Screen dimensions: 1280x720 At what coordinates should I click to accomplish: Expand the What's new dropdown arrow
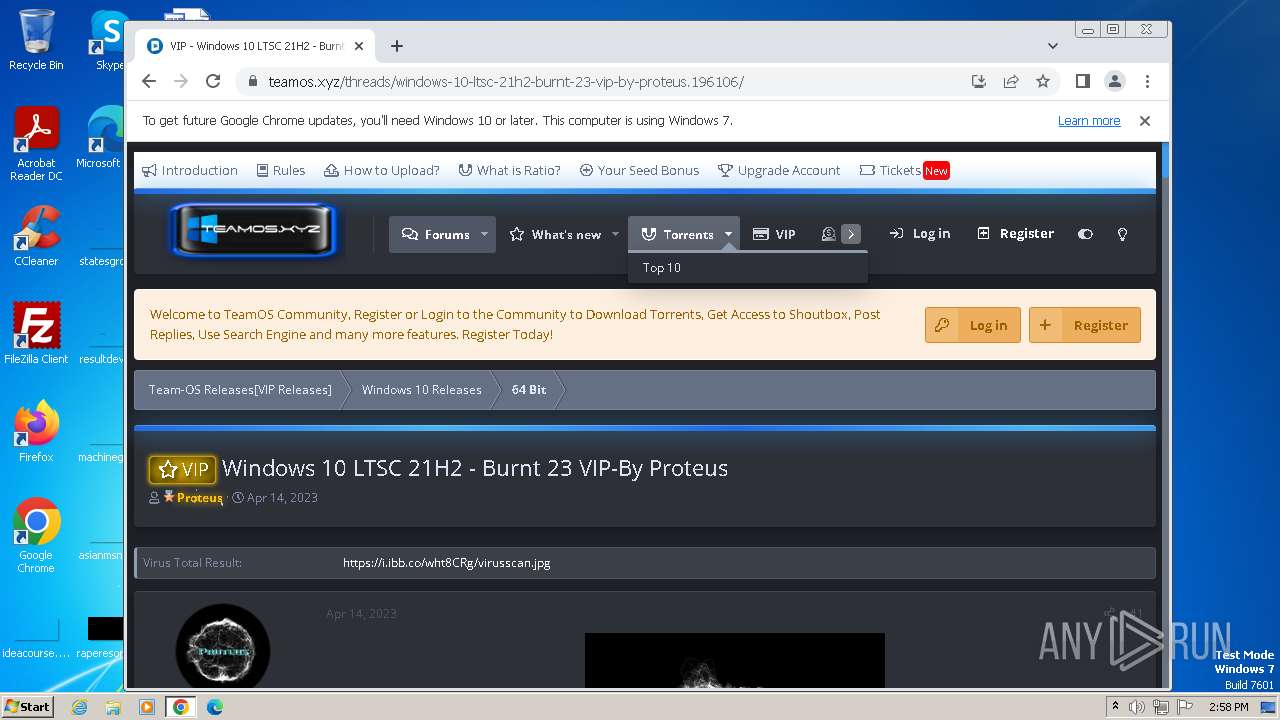pyautogui.click(x=615, y=234)
